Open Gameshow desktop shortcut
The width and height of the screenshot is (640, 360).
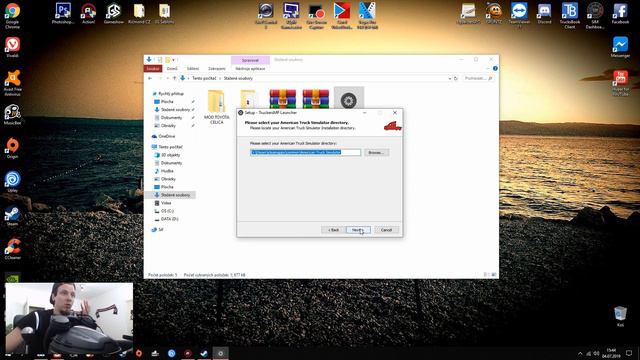[113, 13]
